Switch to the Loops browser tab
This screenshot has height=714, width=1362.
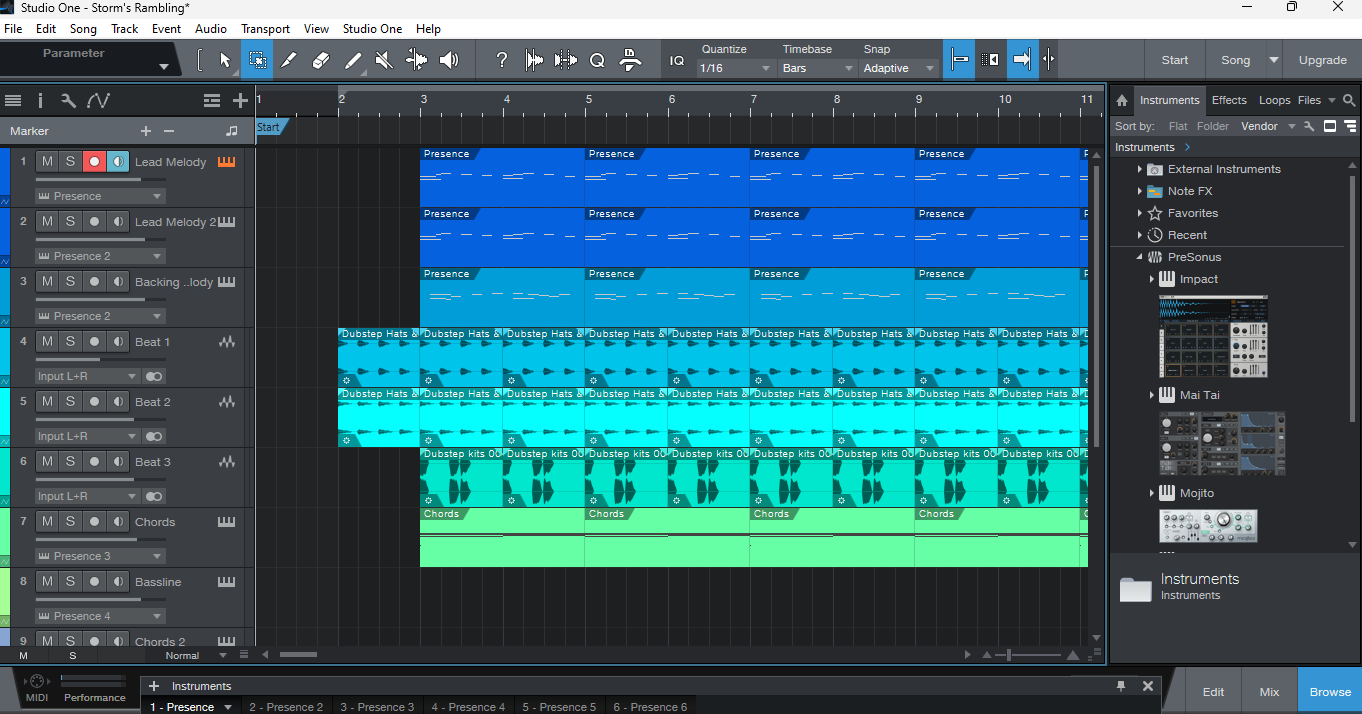1274,100
